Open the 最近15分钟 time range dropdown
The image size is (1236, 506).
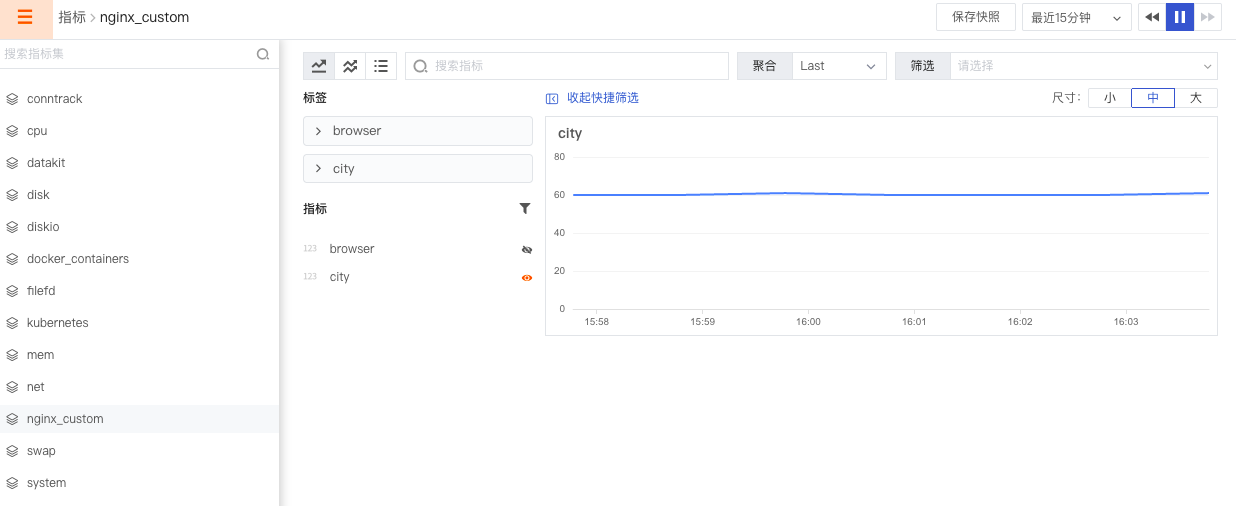point(1076,18)
